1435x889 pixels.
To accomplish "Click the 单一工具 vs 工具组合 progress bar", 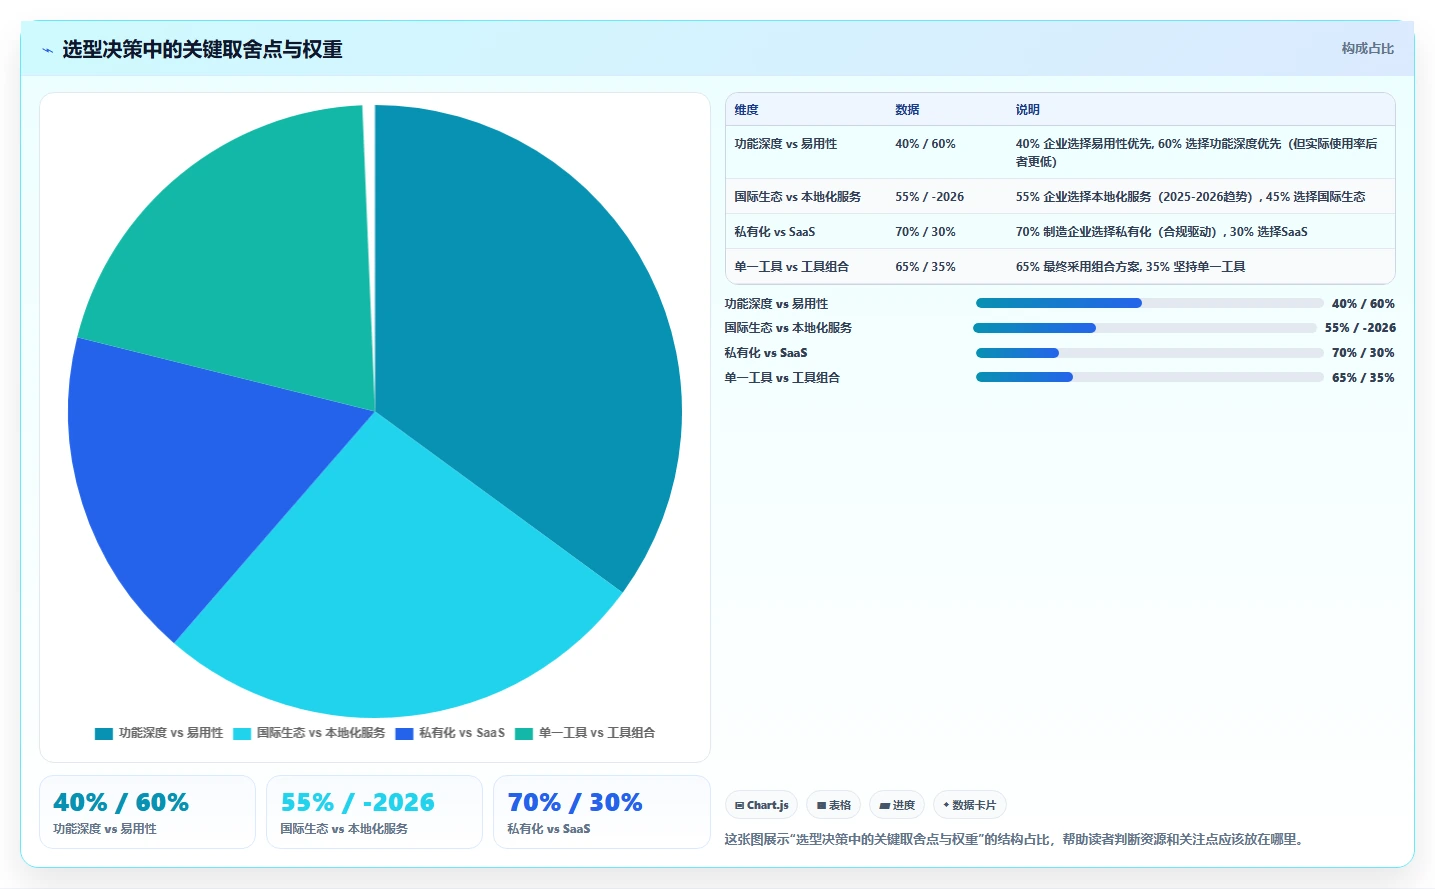I will [x=1149, y=377].
